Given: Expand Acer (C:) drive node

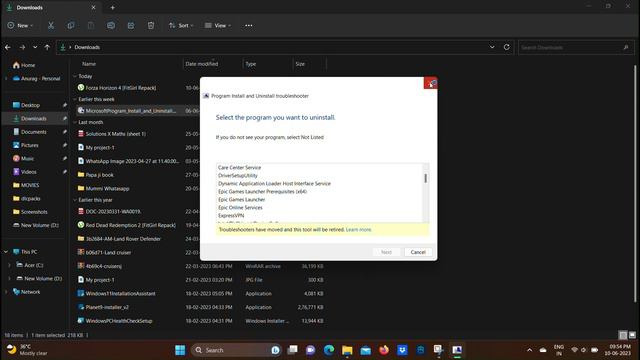Looking at the screenshot, I should tap(9, 265).
